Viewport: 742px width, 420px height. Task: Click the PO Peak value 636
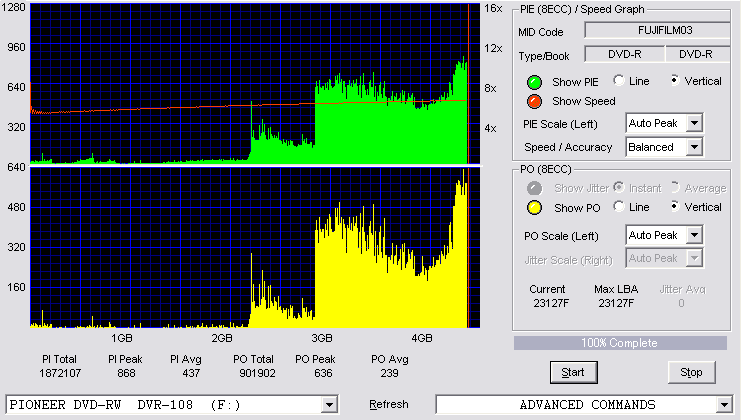pos(323,373)
